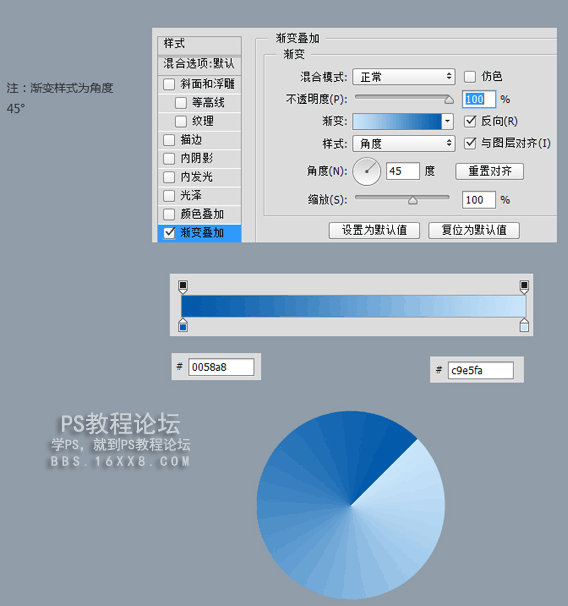568x606 pixels.
Task: Uncheck the 反向(R) reverse checkbox
Action: click(x=469, y=121)
